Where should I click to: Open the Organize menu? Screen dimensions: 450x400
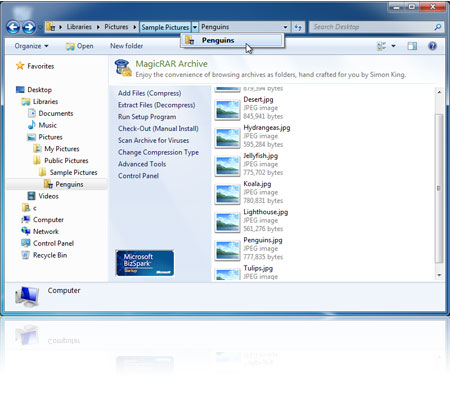31,46
